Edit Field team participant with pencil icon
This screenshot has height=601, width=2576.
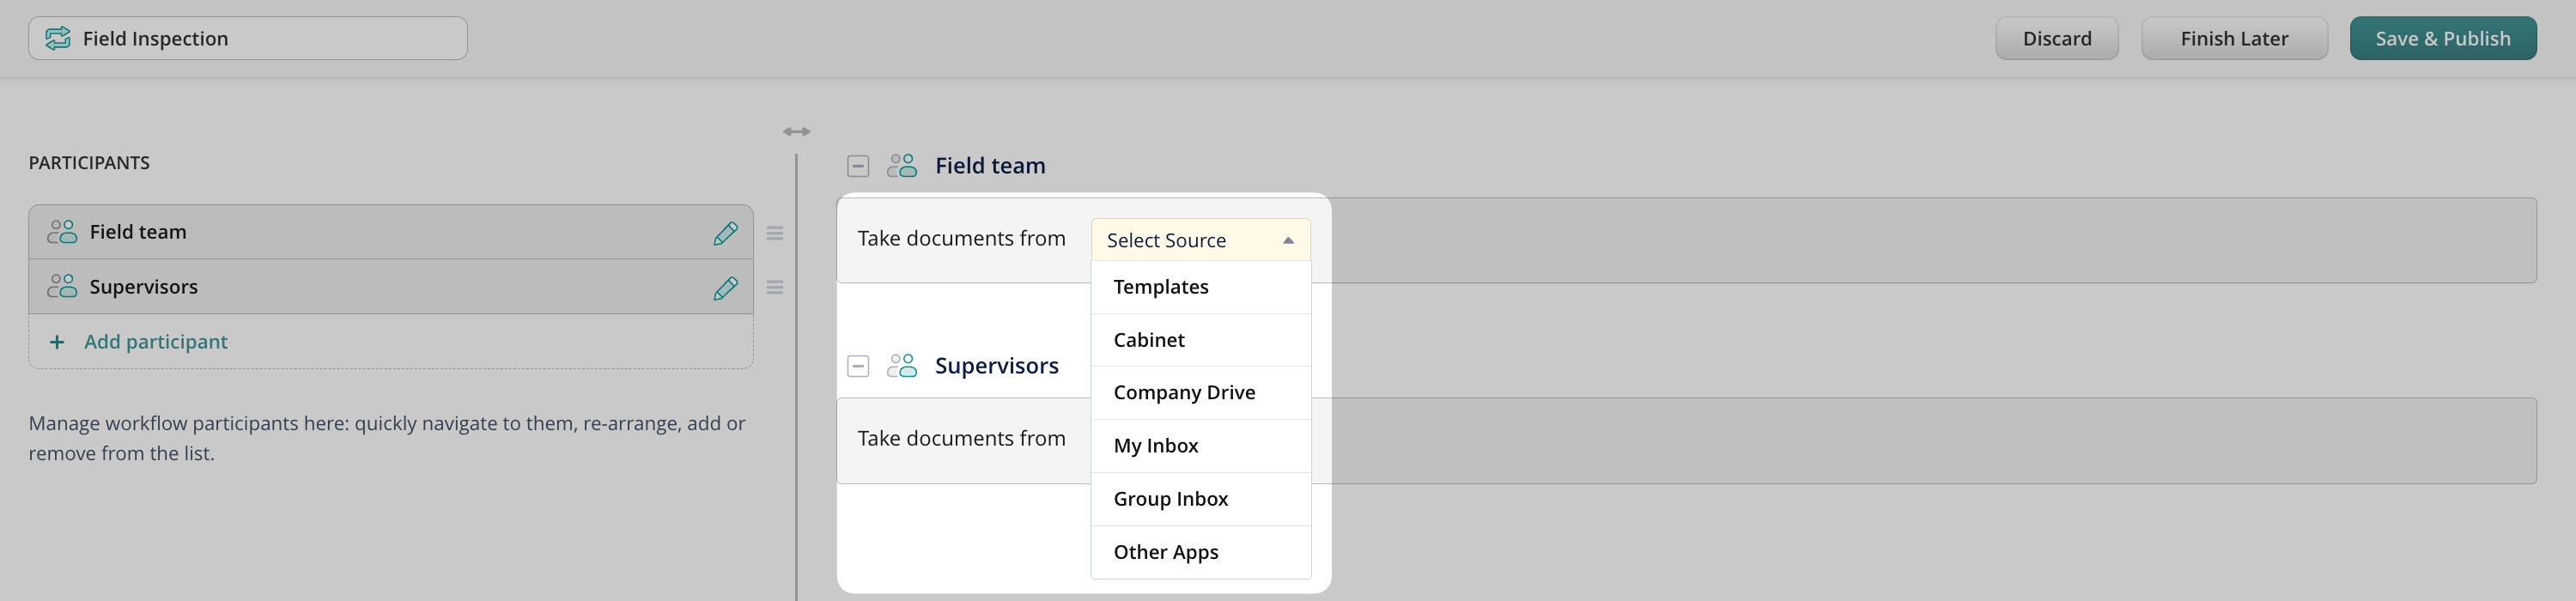[x=725, y=233]
